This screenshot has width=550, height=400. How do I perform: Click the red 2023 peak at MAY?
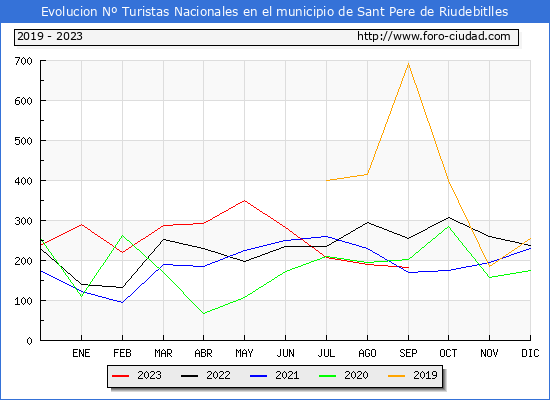244,201
